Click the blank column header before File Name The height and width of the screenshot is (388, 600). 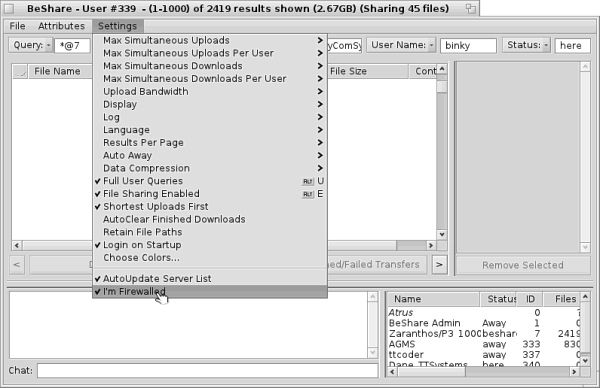coord(20,71)
